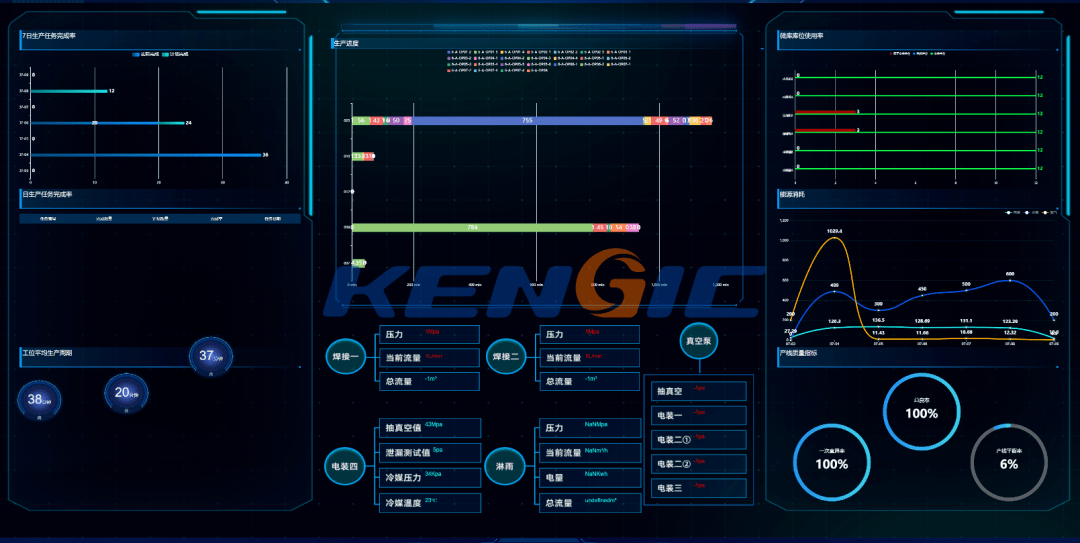Viewport: 1080px width, 543px height.
Task: Select the 电装四 station circle
Action: pyautogui.click(x=344, y=466)
